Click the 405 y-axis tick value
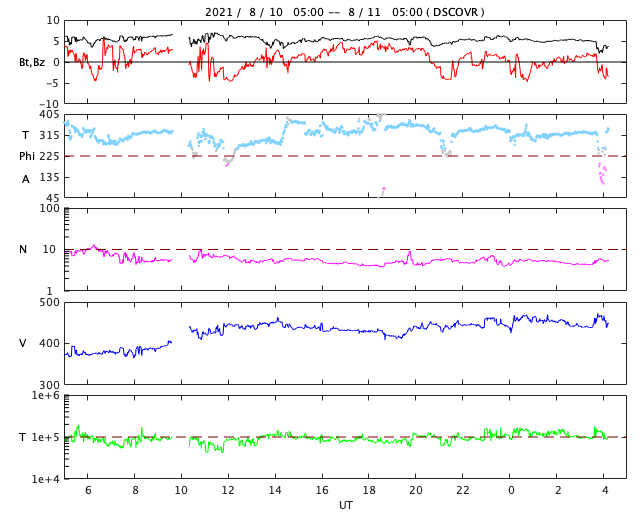The width and height of the screenshot is (640, 512). pos(50,115)
